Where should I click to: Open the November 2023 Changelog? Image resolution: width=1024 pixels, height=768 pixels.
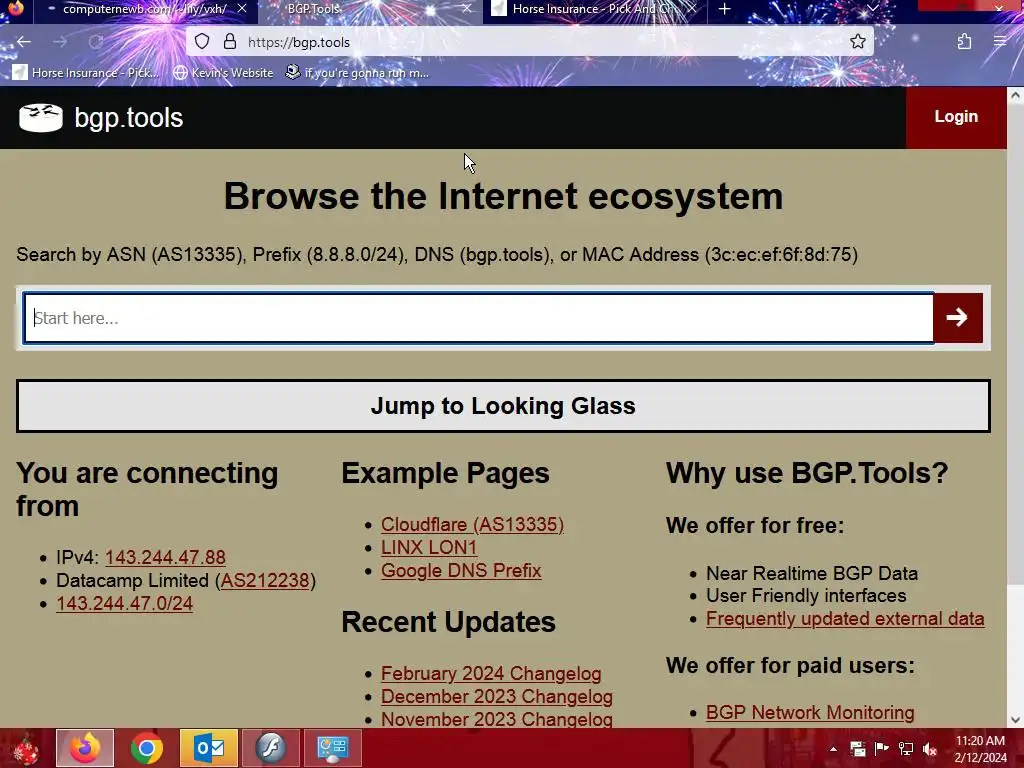click(x=496, y=719)
